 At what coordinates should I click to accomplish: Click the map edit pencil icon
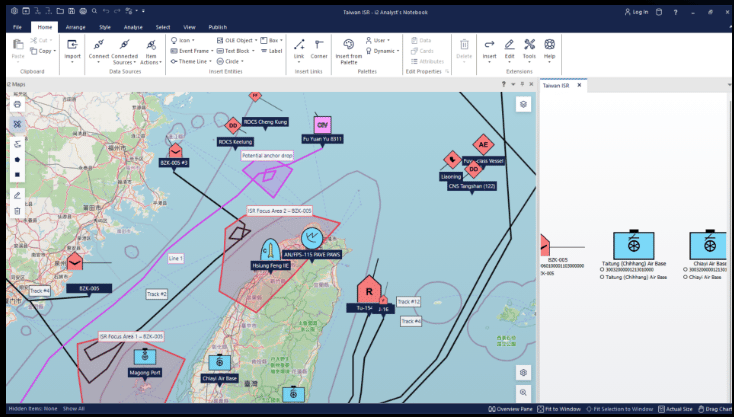coord(17,196)
